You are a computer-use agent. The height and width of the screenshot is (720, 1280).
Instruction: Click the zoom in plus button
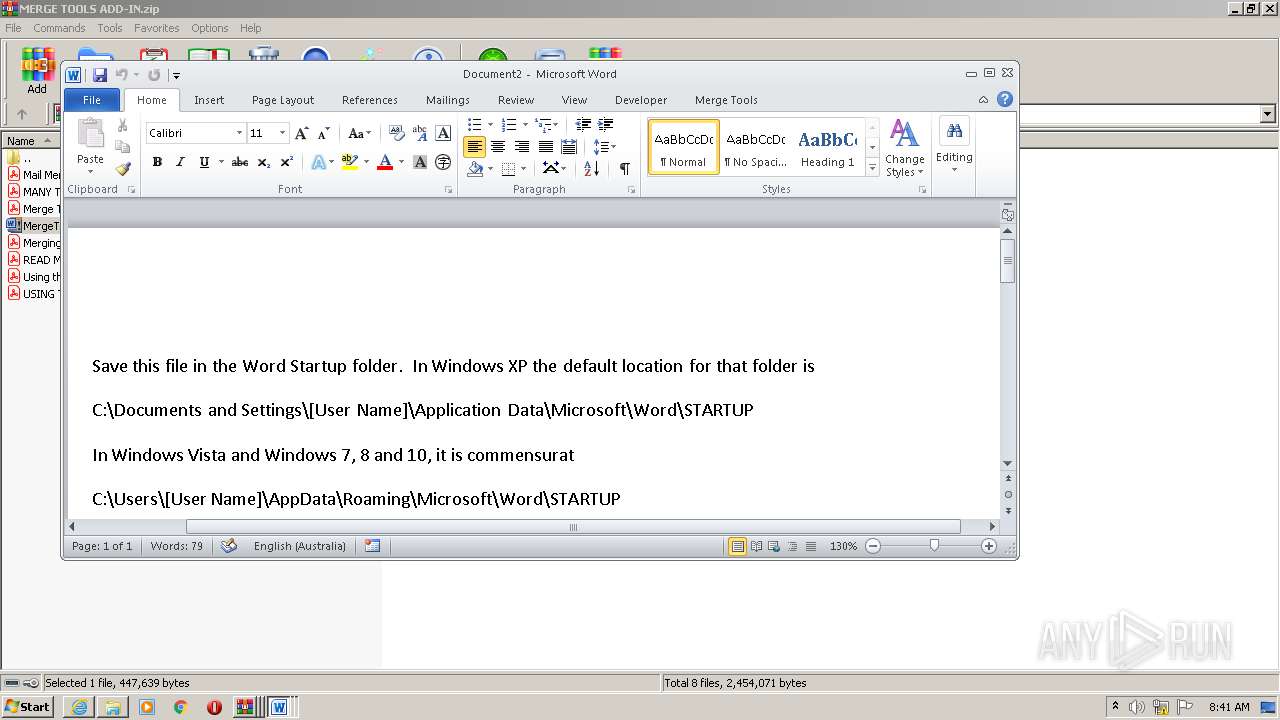click(x=989, y=546)
